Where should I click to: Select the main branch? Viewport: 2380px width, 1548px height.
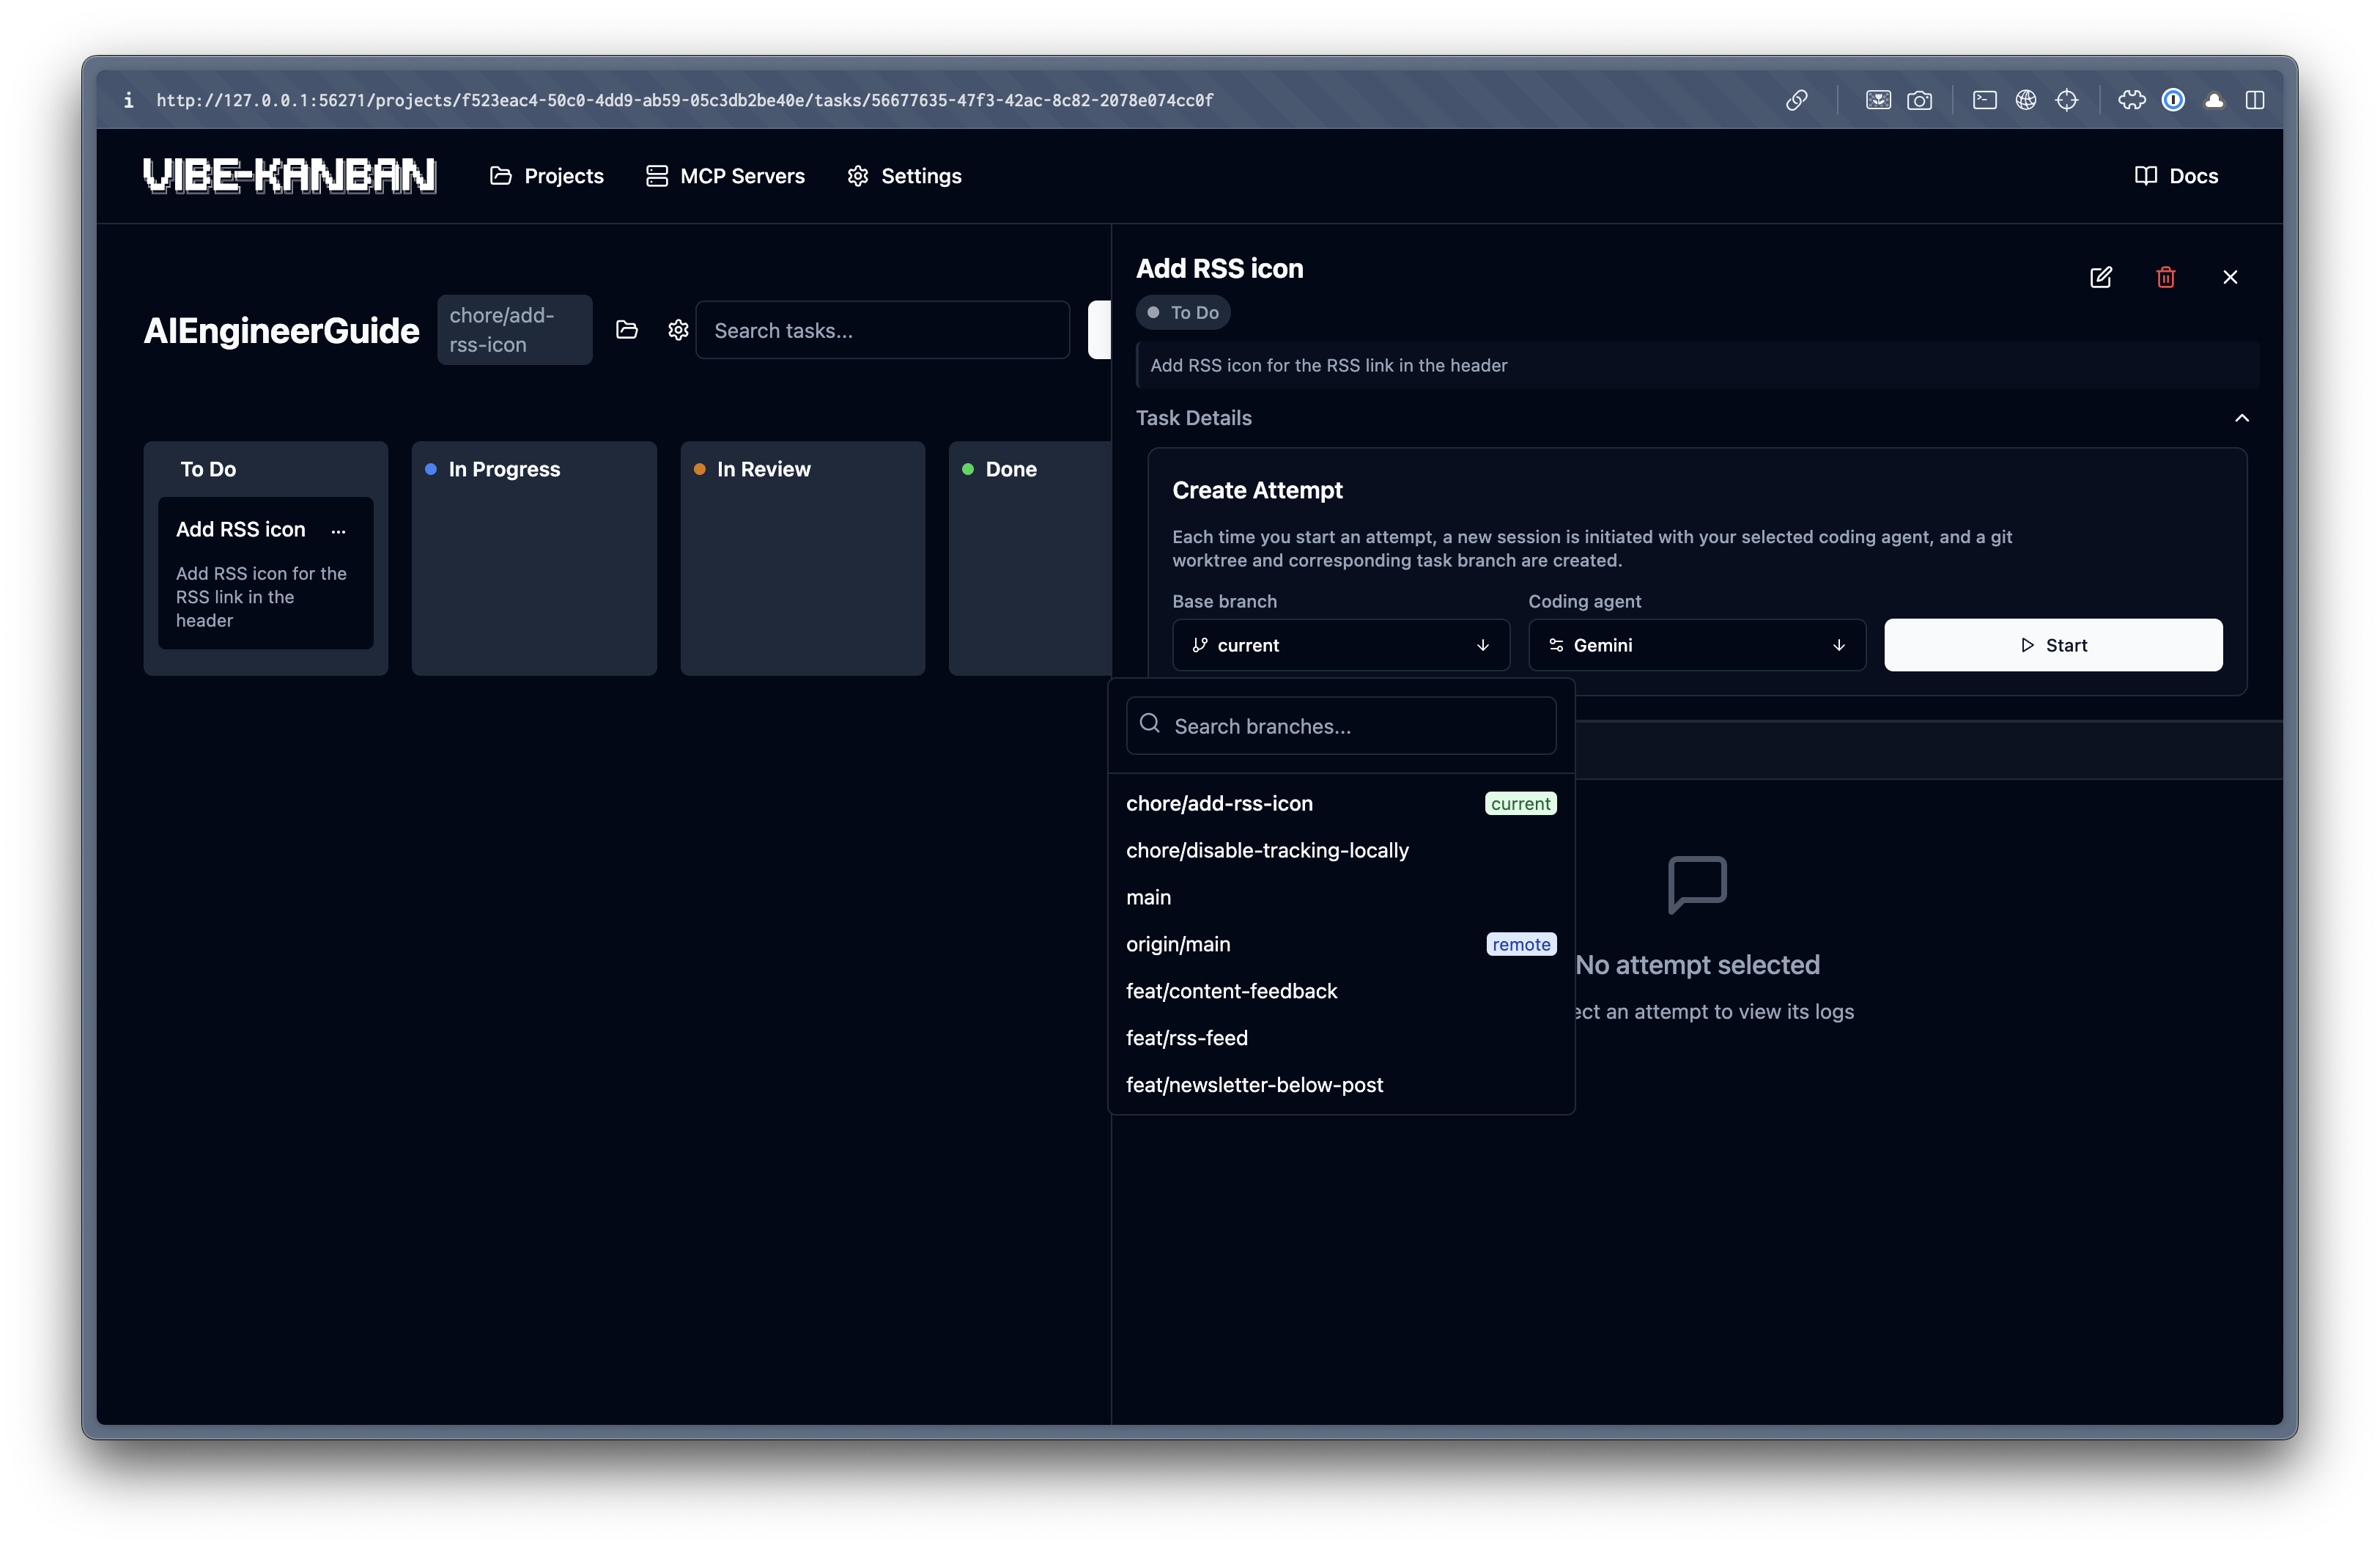1341,897
